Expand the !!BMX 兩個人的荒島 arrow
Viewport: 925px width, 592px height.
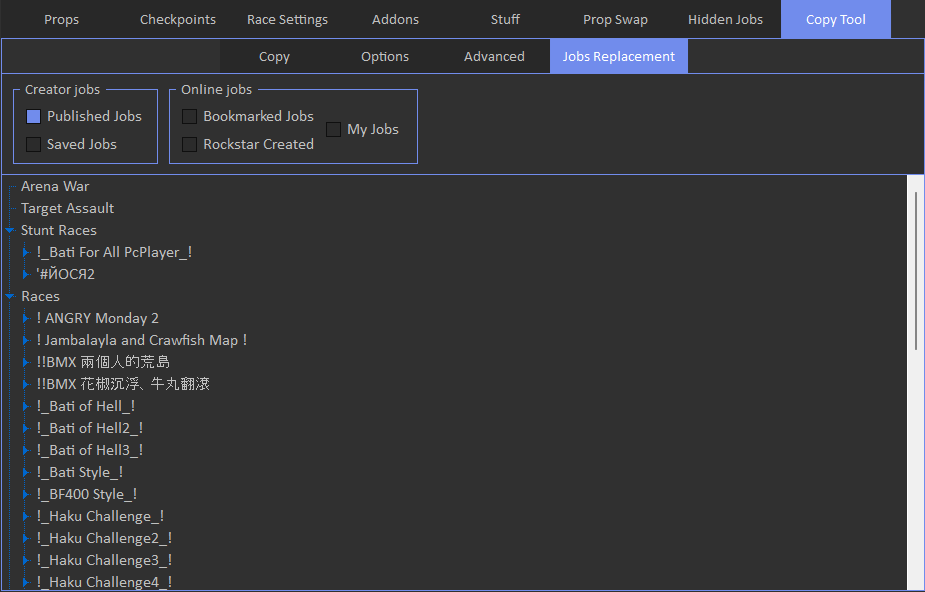tap(26, 362)
